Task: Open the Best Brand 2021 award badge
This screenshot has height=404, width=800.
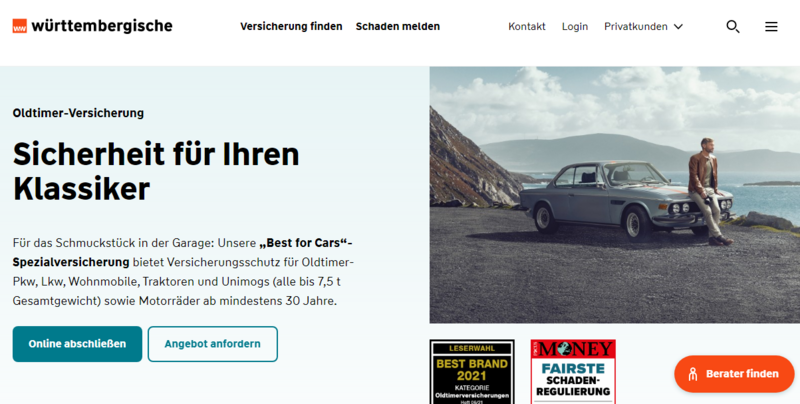Action: (472, 372)
